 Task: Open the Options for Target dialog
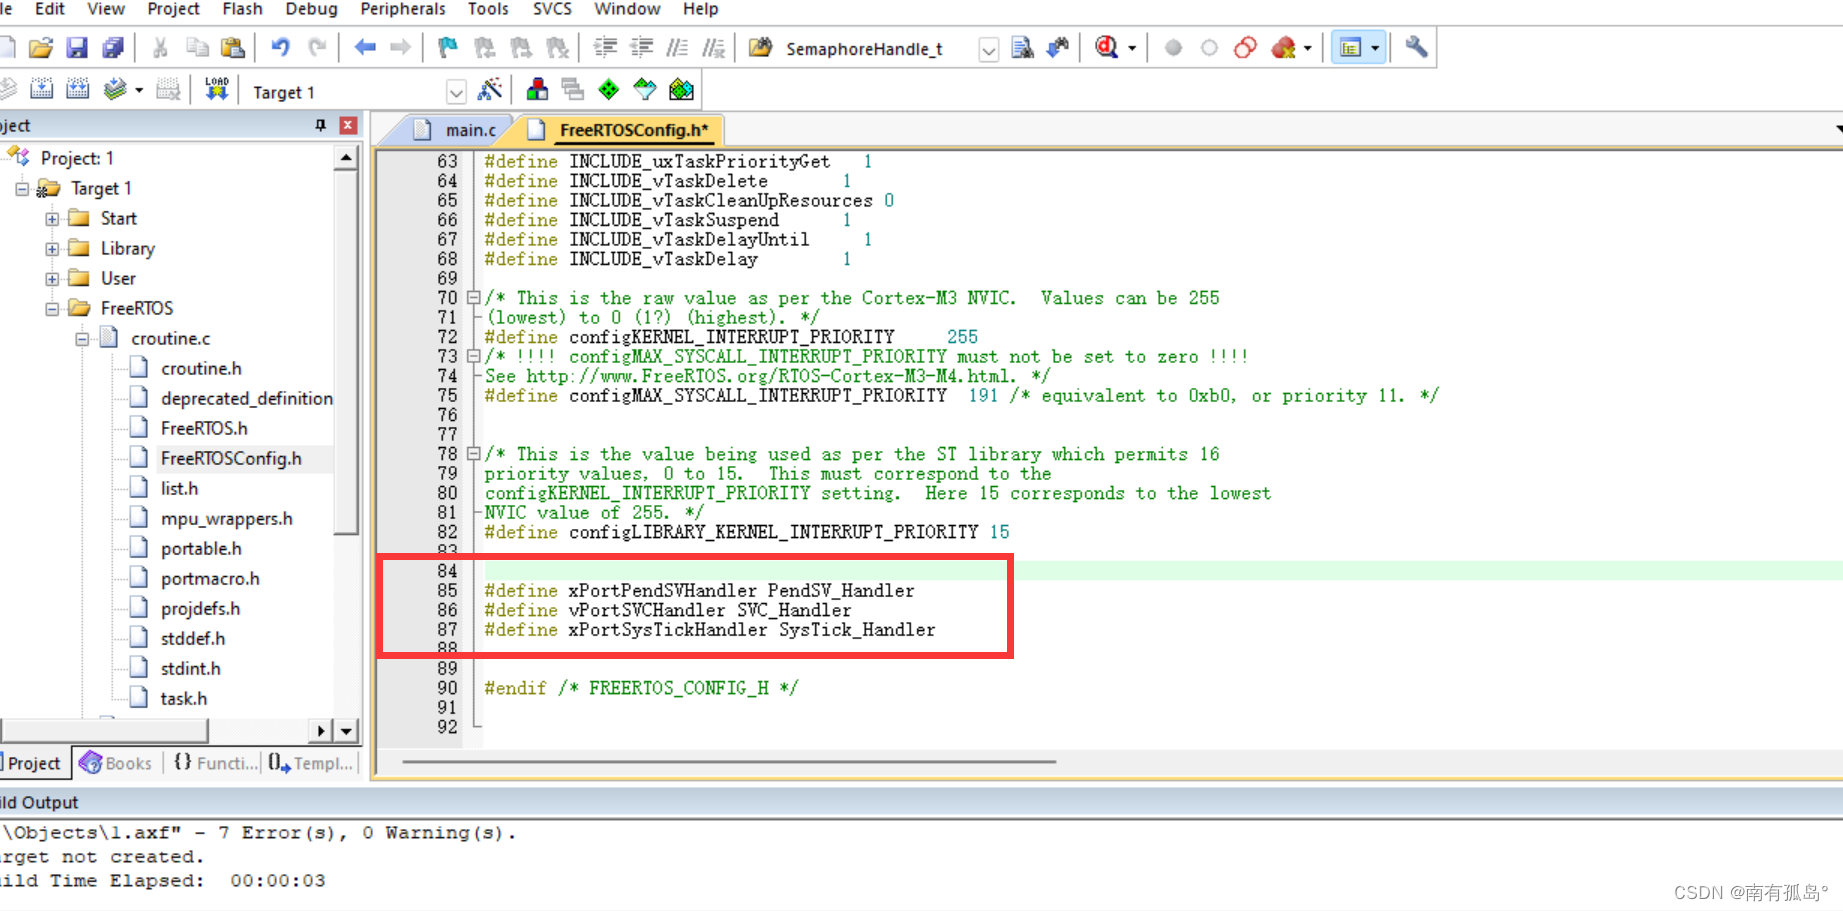tap(537, 89)
